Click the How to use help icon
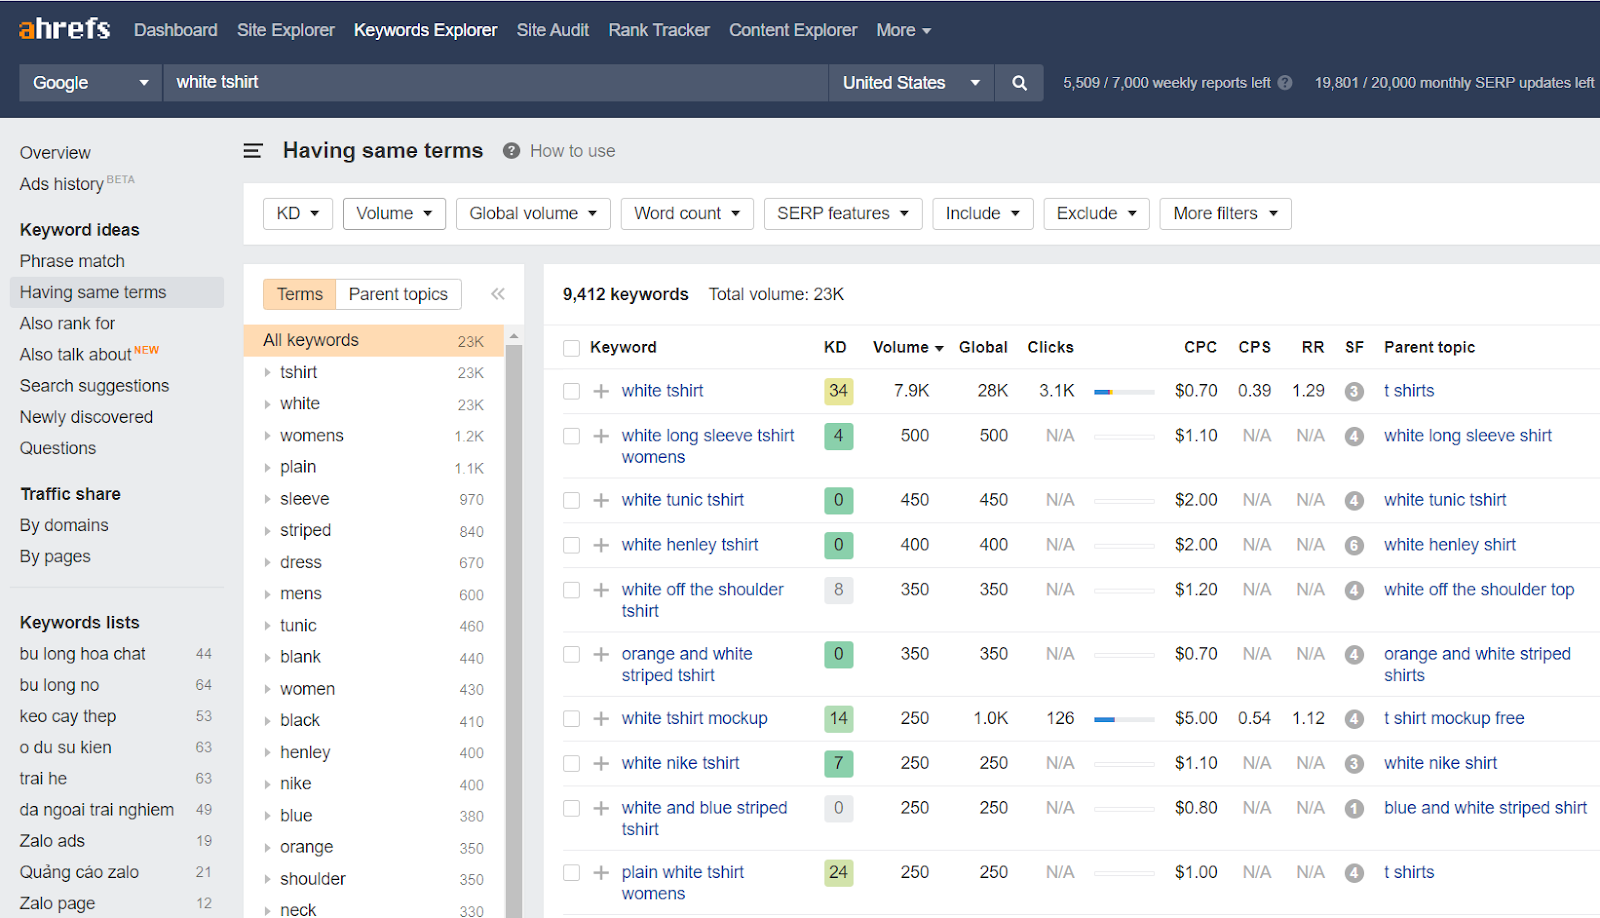 (x=511, y=151)
